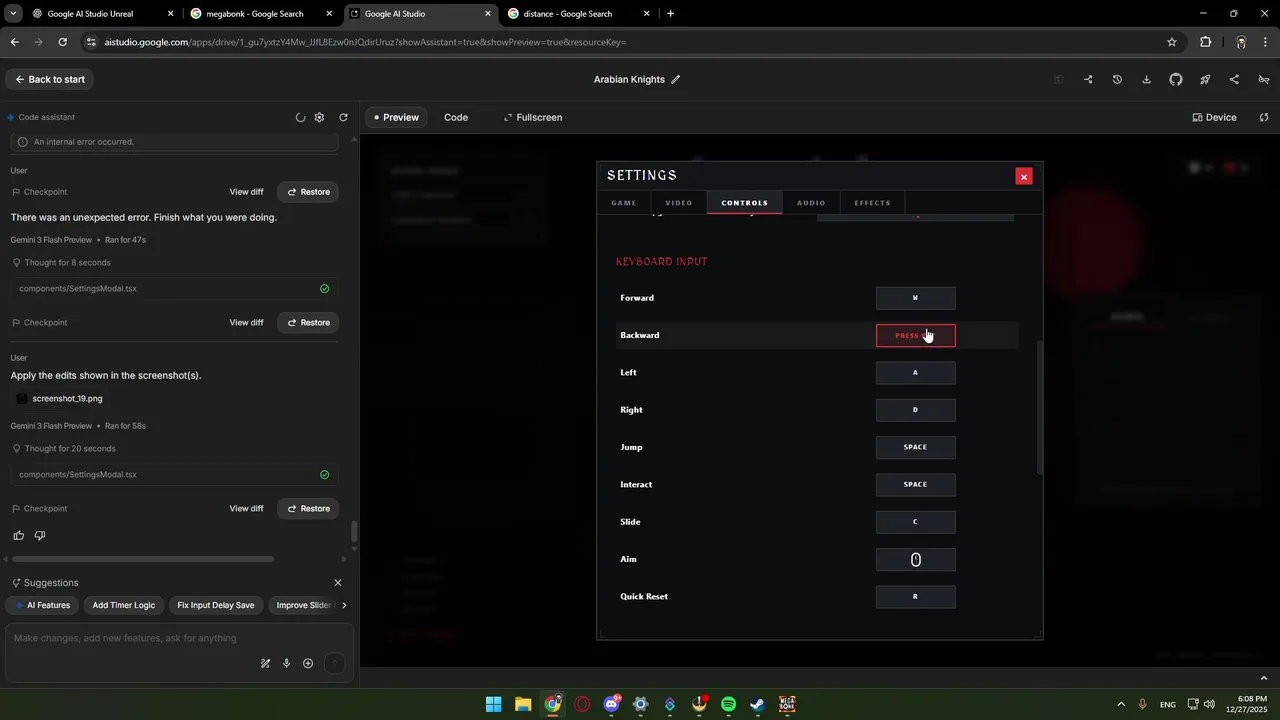Open the Device selector

point(1214,117)
